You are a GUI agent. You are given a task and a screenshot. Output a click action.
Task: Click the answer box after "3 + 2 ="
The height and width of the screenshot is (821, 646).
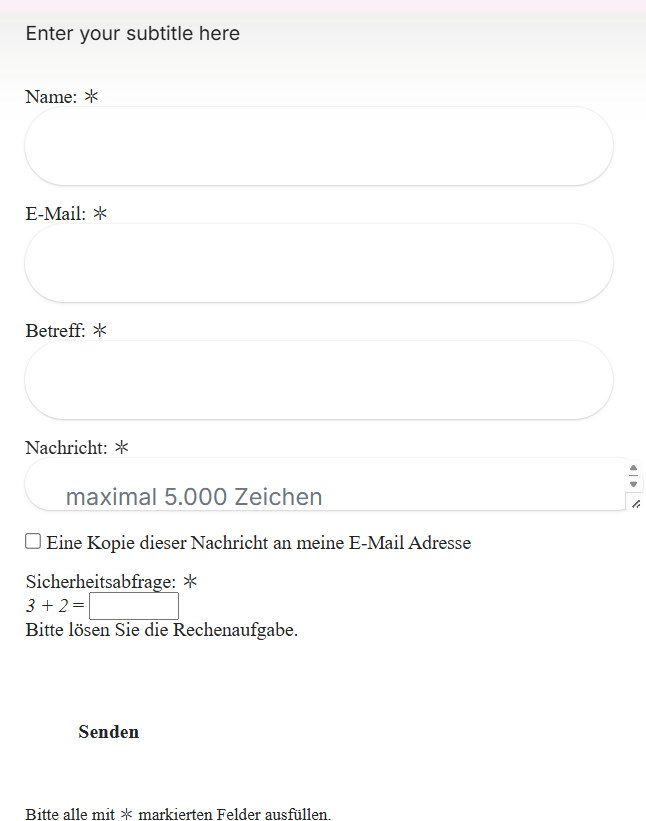[x=134, y=606]
